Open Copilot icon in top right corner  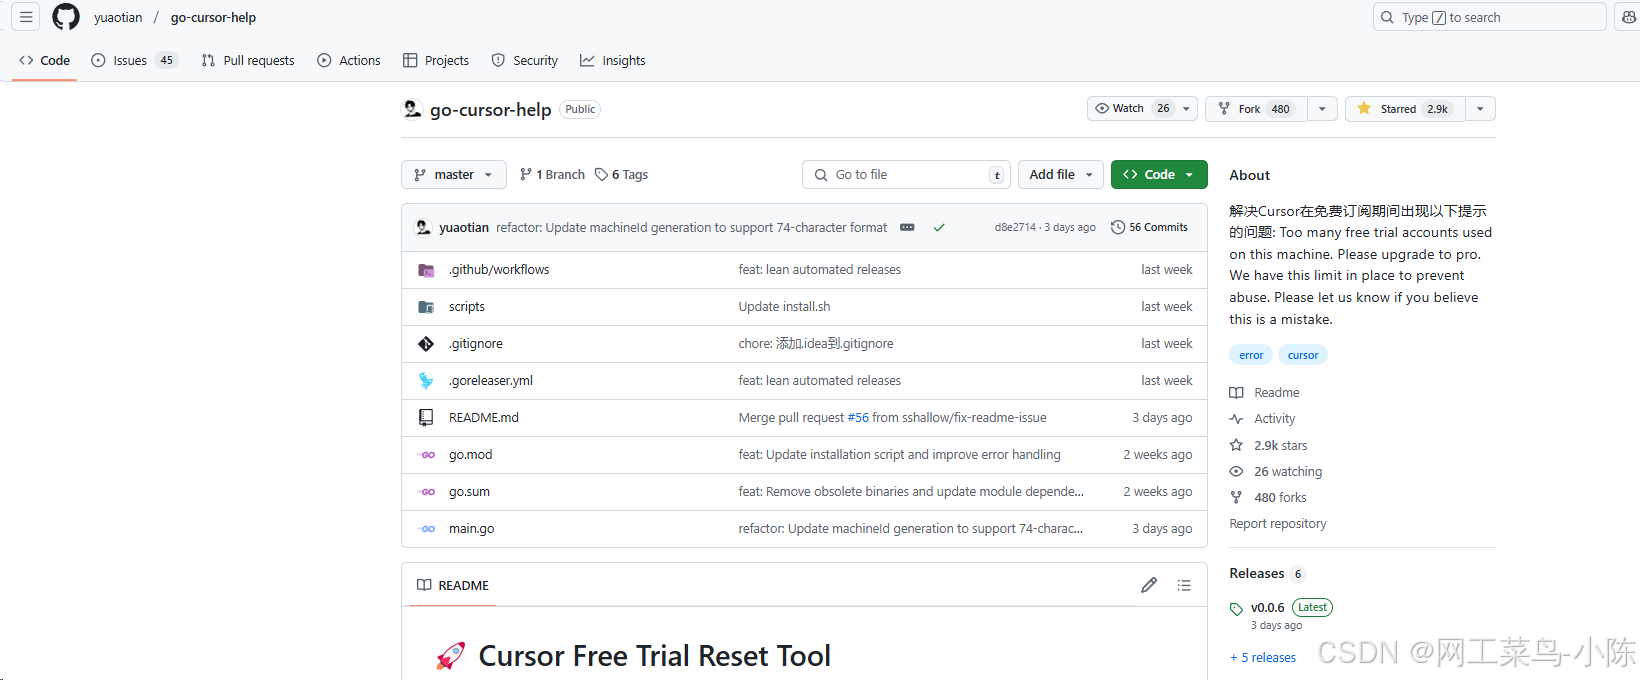point(1628,17)
